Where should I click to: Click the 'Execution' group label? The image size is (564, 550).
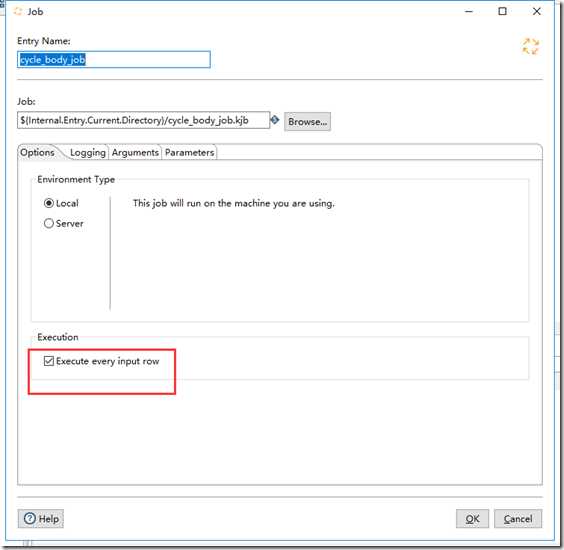pos(58,337)
